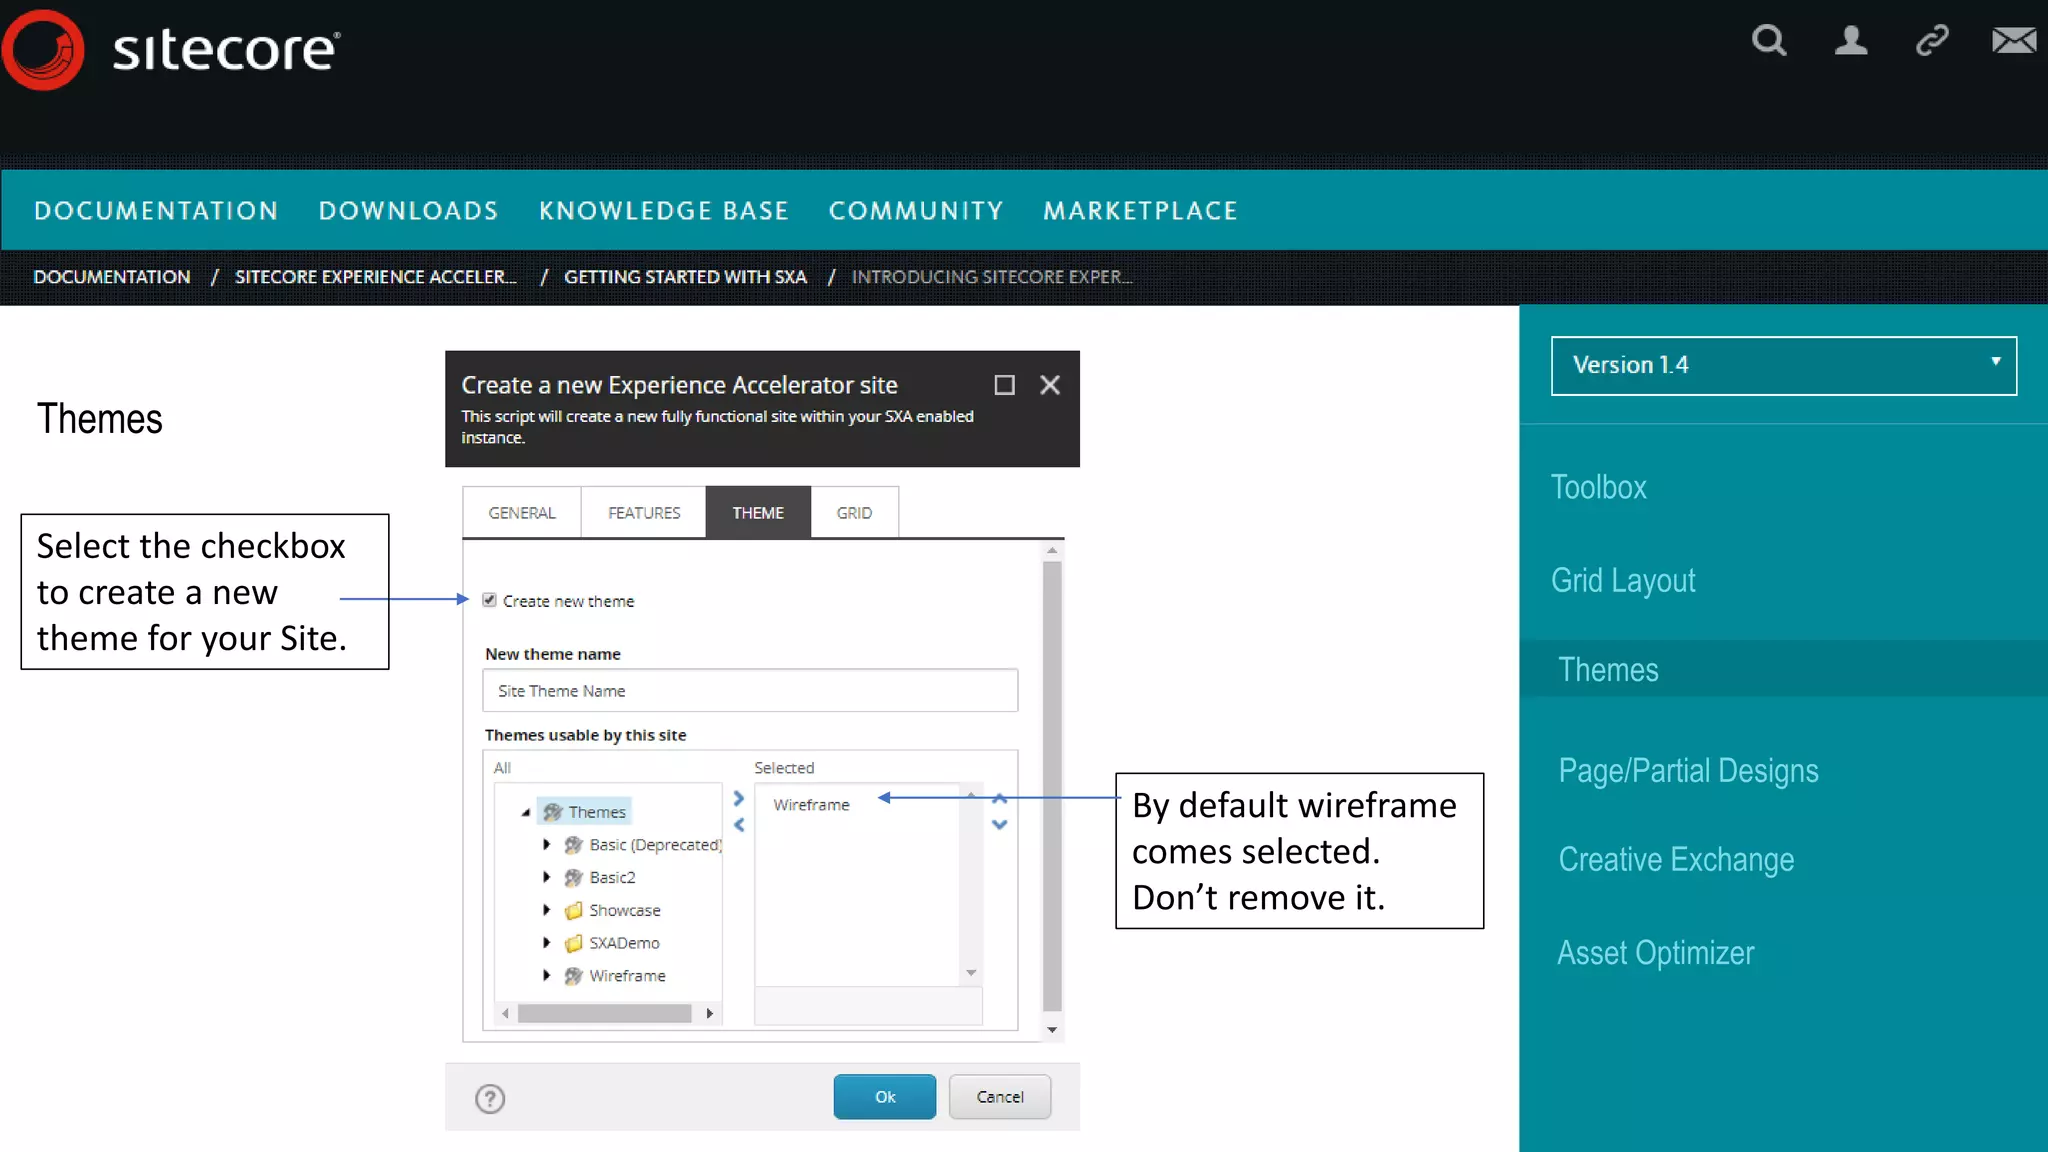
Task: Expand the Basic2 theme node
Action: (x=546, y=877)
